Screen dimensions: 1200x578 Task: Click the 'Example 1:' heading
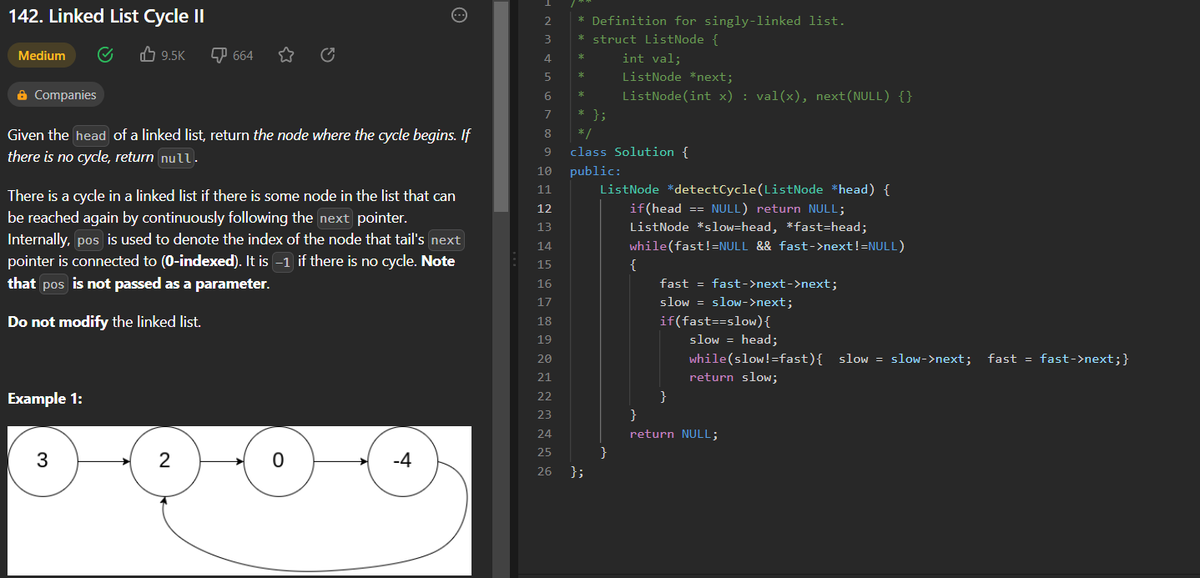click(x=45, y=398)
